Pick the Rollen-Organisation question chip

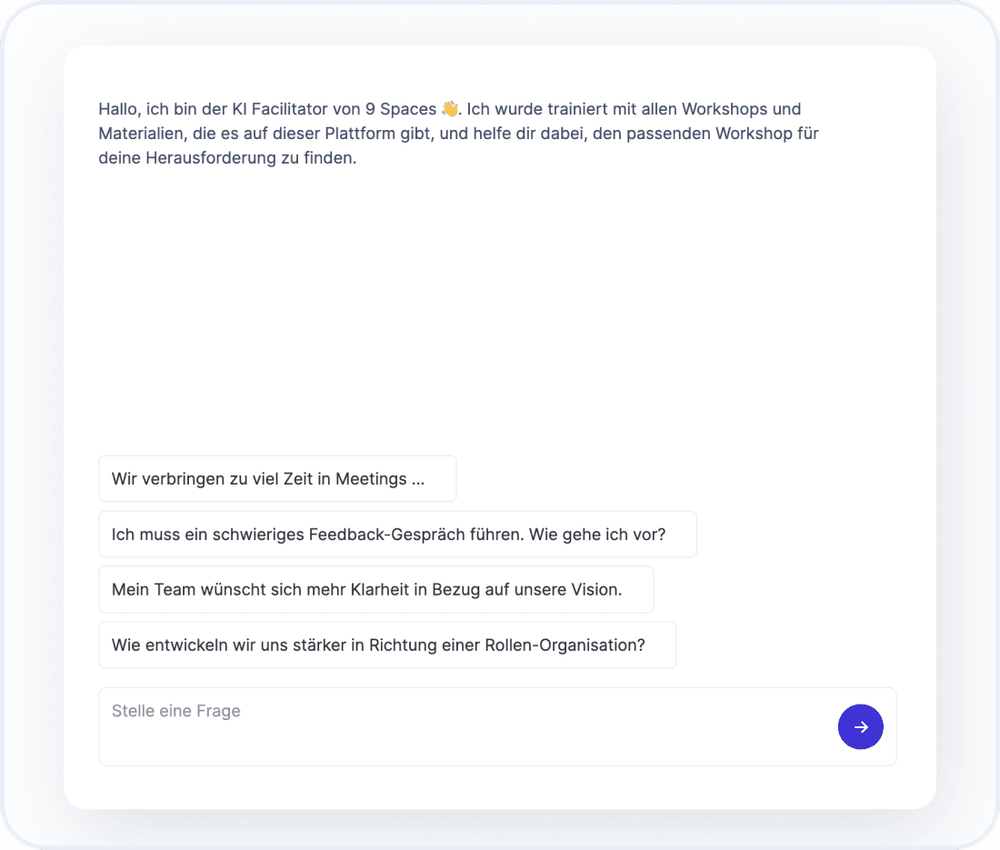click(387, 645)
